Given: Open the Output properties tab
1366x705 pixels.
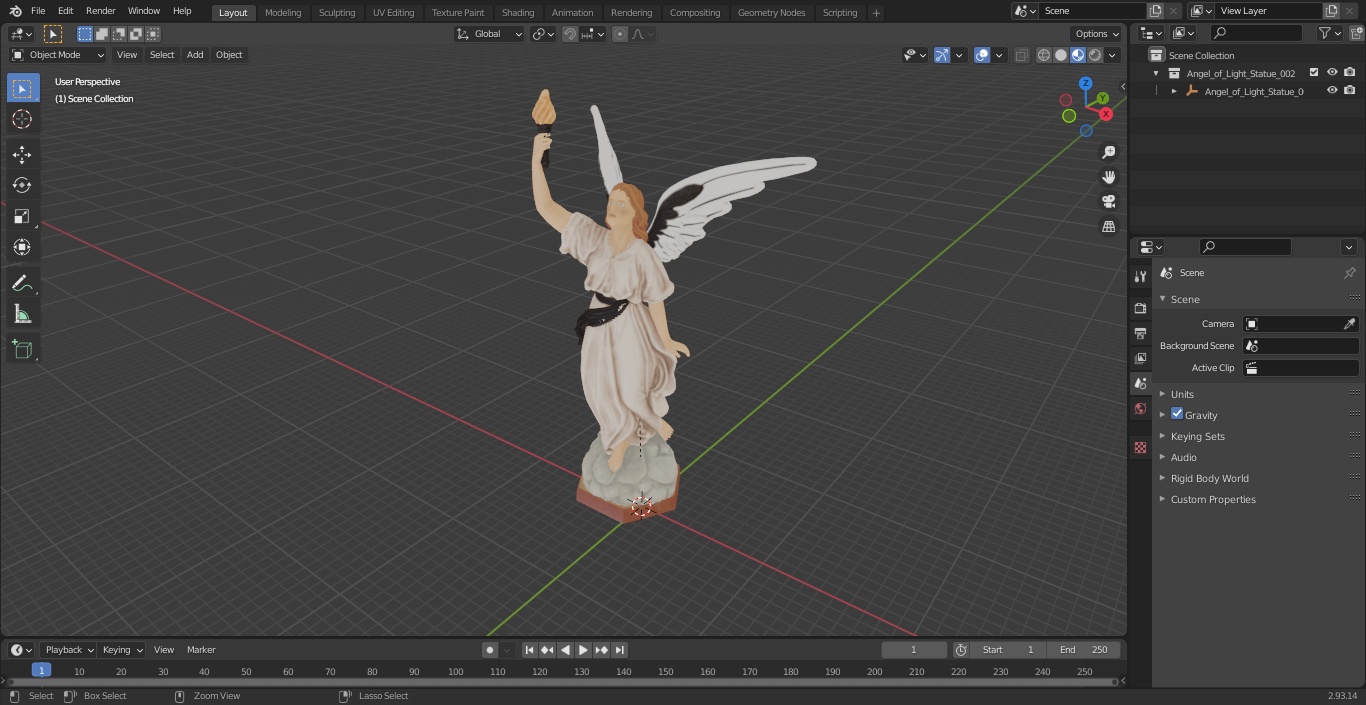Looking at the screenshot, I should (x=1140, y=333).
